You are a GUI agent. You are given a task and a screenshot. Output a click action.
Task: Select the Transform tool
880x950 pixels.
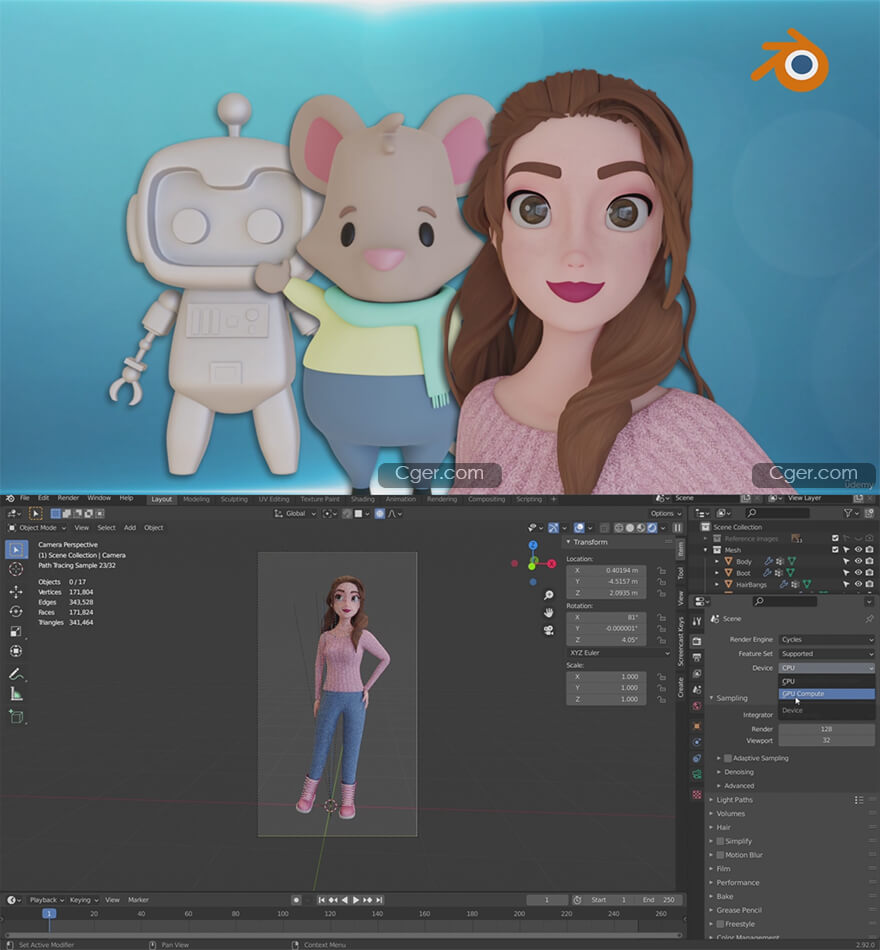(x=16, y=651)
